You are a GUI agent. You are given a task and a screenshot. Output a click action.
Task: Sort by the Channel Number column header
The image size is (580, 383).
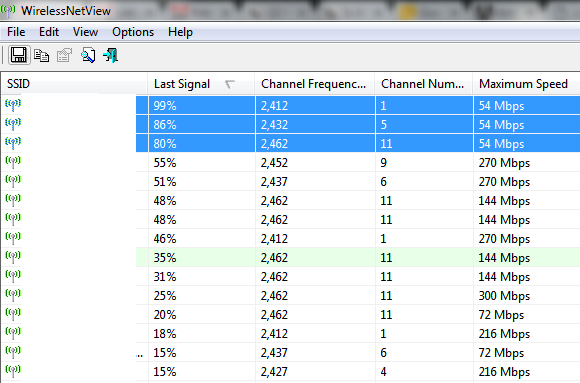point(424,84)
